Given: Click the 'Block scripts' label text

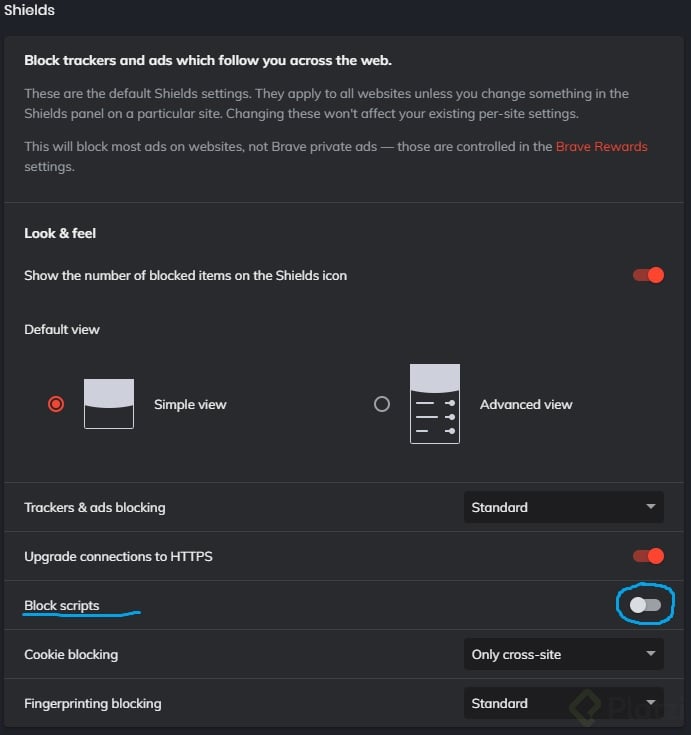Looking at the screenshot, I should click(62, 605).
